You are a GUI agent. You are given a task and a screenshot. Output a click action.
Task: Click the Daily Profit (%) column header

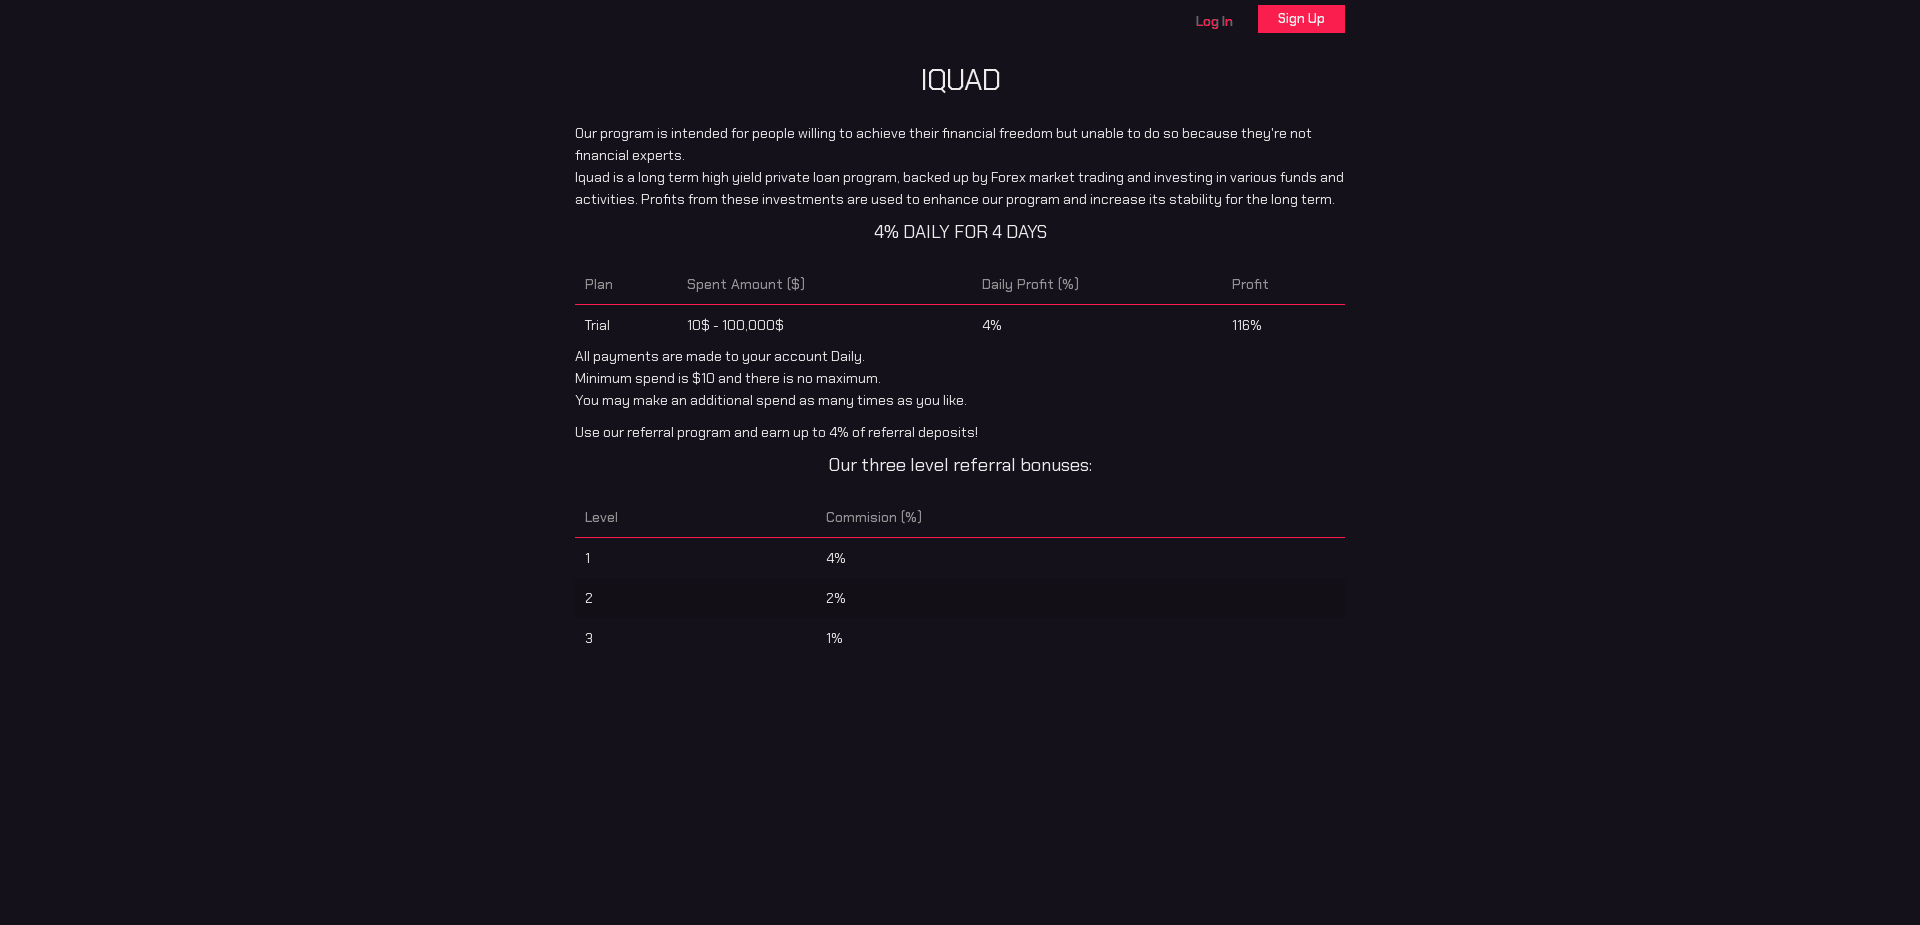pos(1029,284)
